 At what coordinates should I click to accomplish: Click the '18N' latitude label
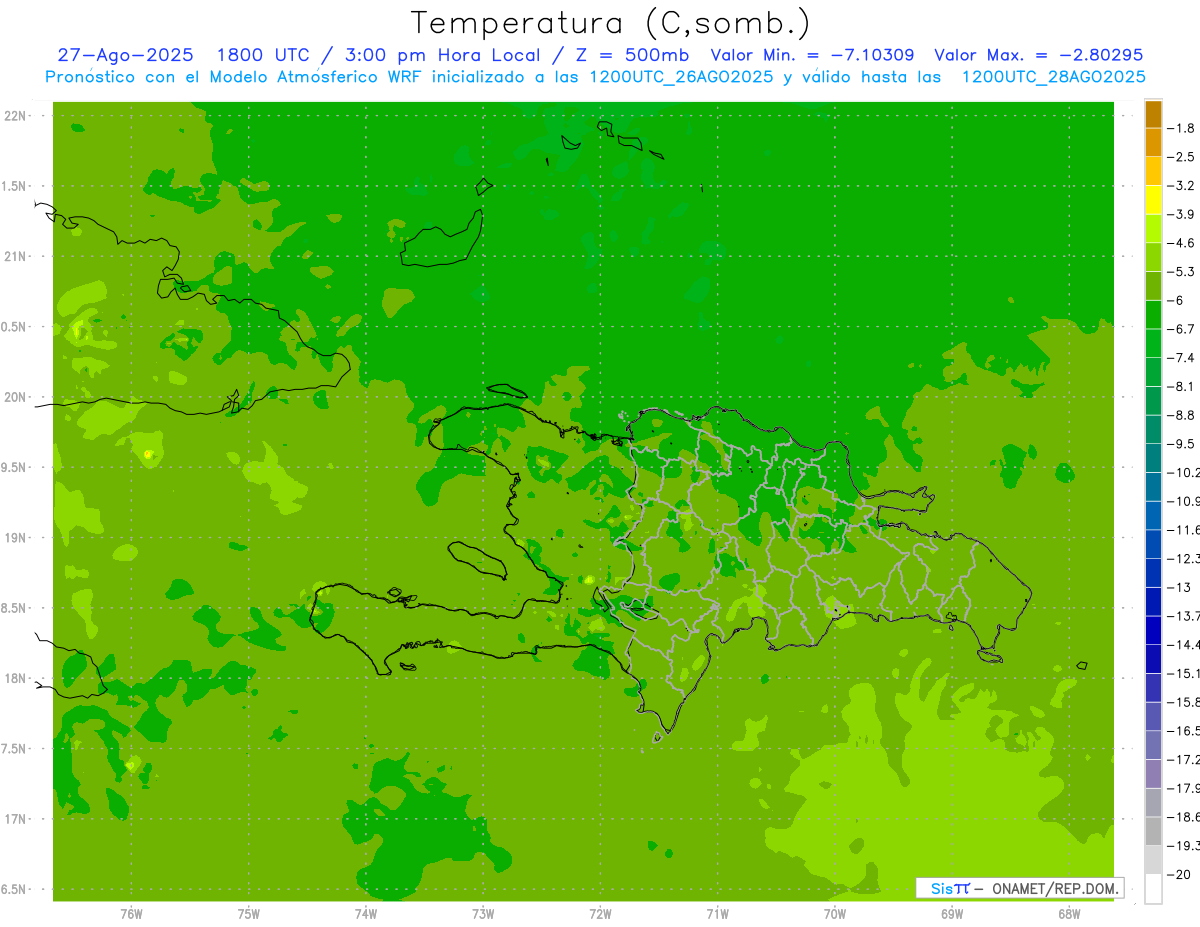click(x=15, y=679)
